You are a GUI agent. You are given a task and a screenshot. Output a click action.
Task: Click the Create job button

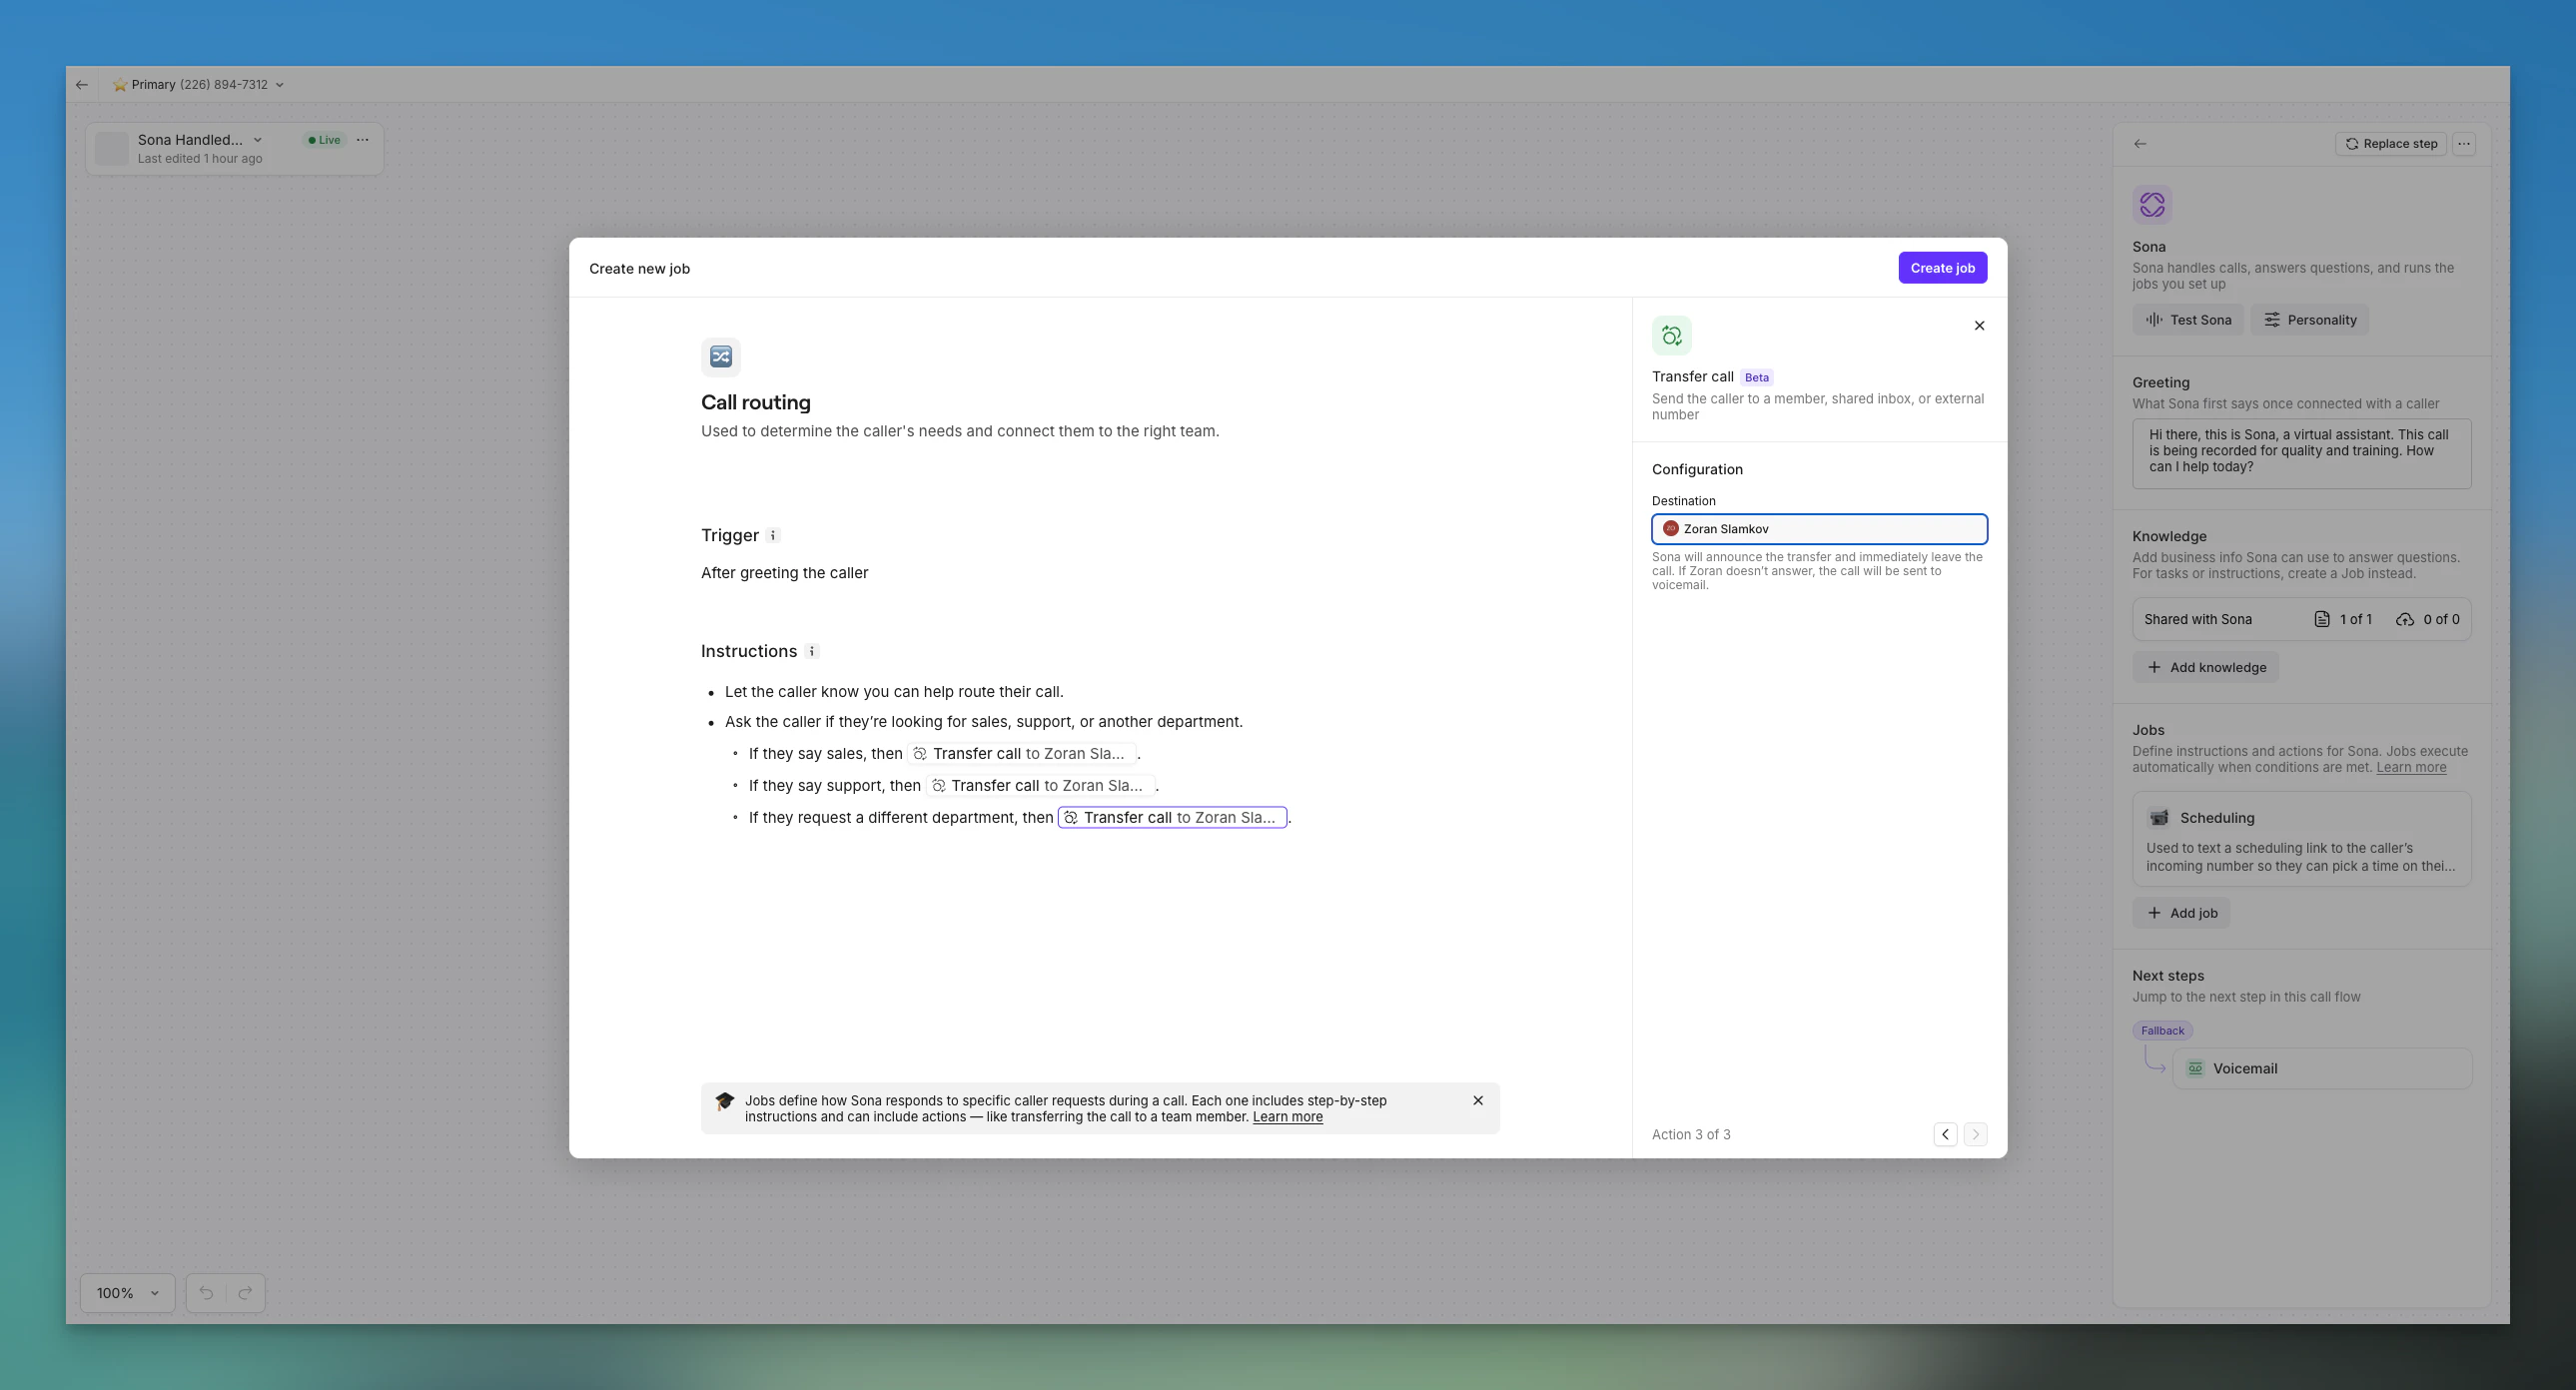click(1942, 268)
